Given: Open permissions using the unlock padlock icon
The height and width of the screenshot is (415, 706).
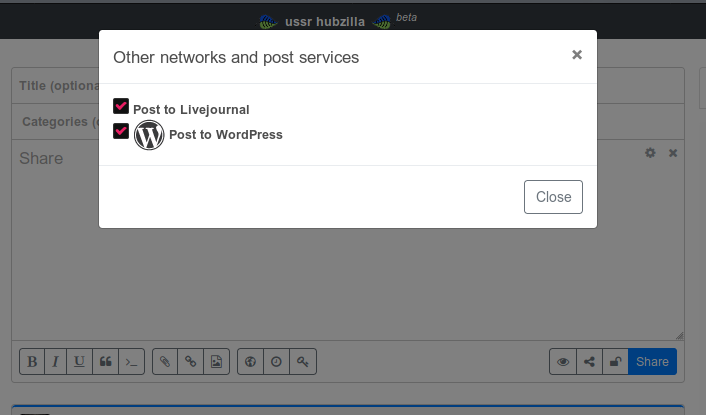Looking at the screenshot, I should pos(615,361).
